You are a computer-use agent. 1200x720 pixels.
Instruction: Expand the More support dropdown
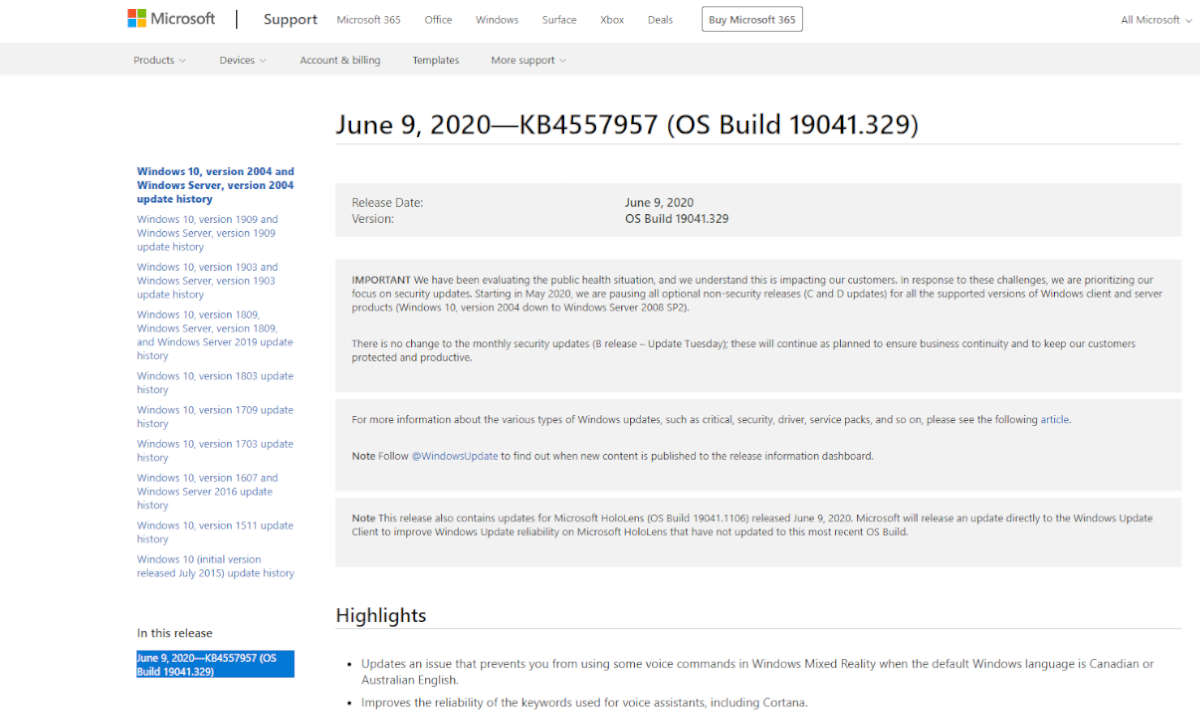click(529, 60)
